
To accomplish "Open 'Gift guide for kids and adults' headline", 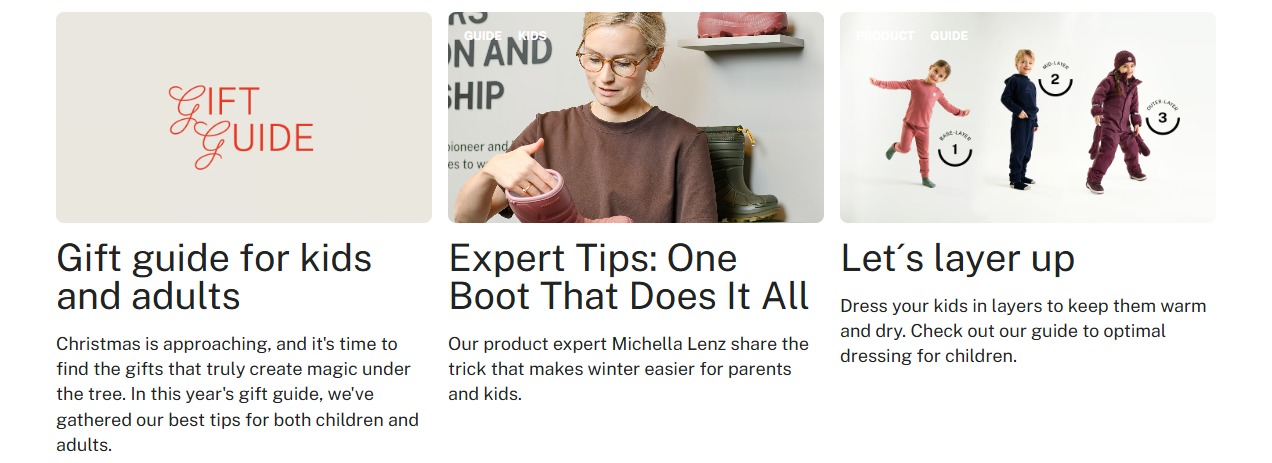I will [214, 277].
